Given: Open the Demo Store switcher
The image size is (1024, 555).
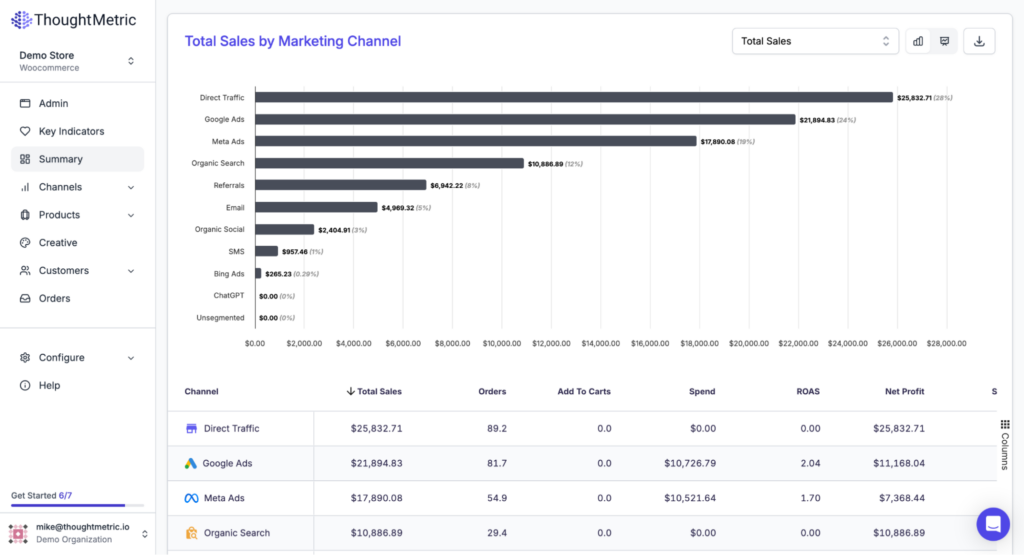Looking at the screenshot, I should click(77, 61).
